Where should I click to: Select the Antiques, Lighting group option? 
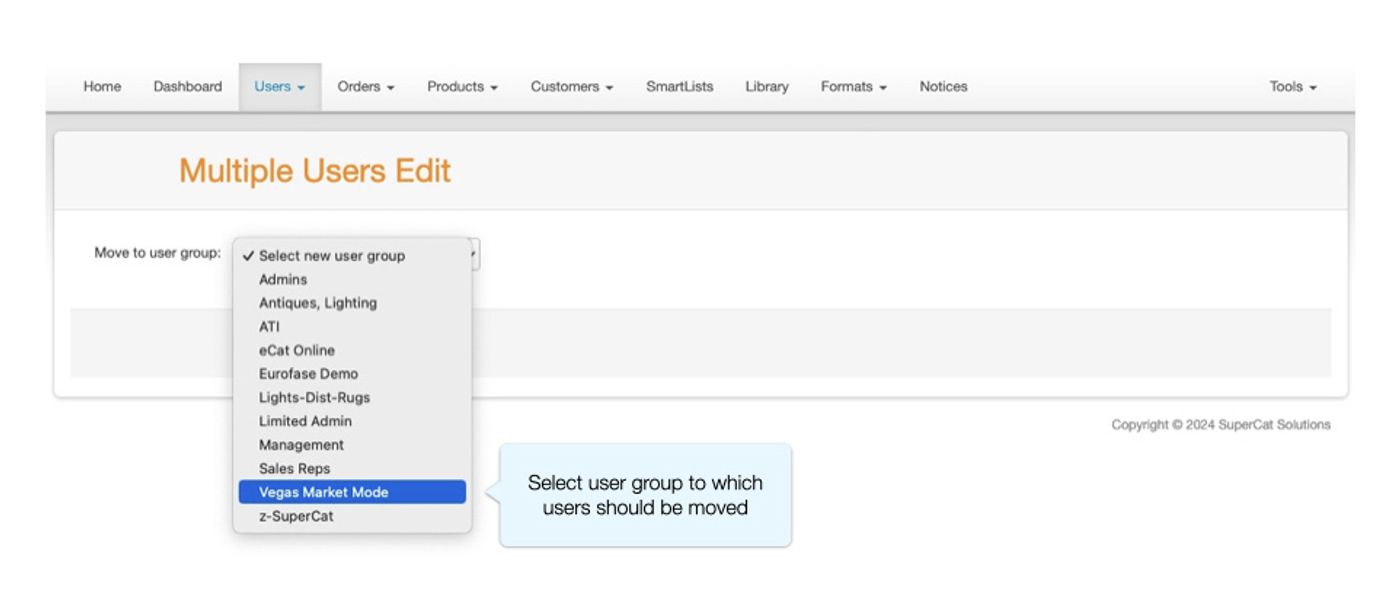(352, 303)
